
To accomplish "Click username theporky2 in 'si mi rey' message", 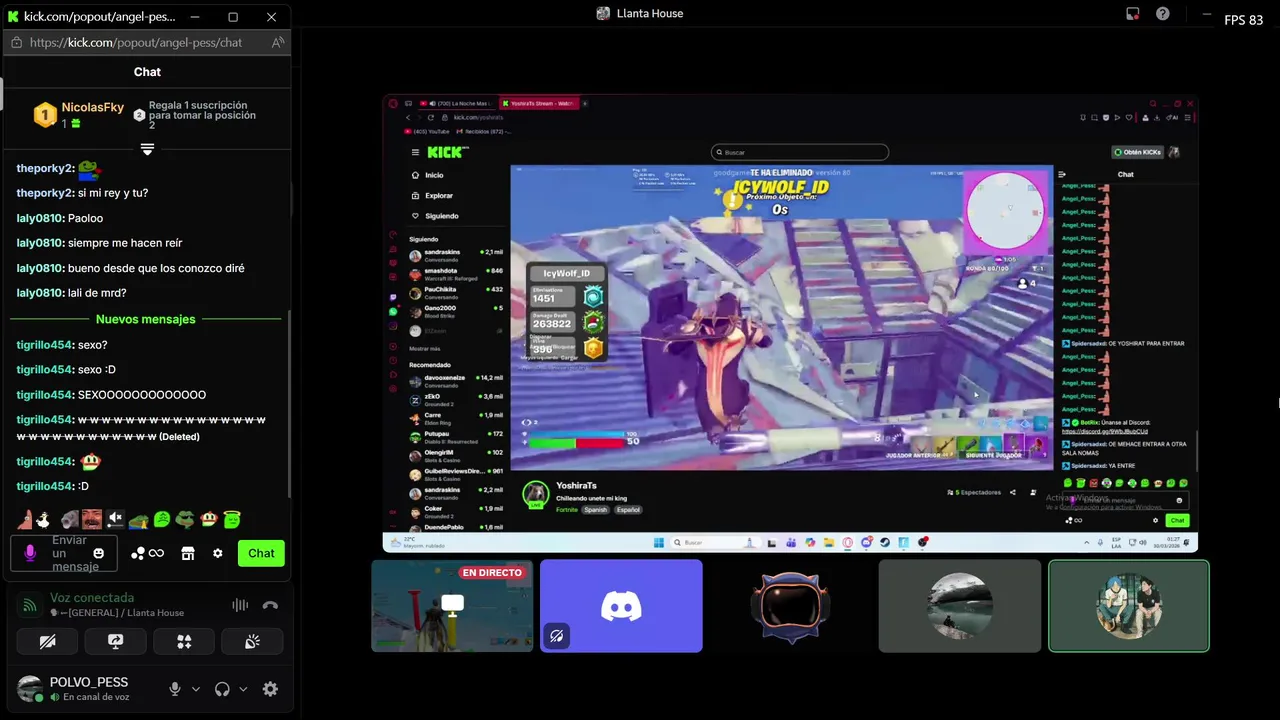I will [x=45, y=193].
